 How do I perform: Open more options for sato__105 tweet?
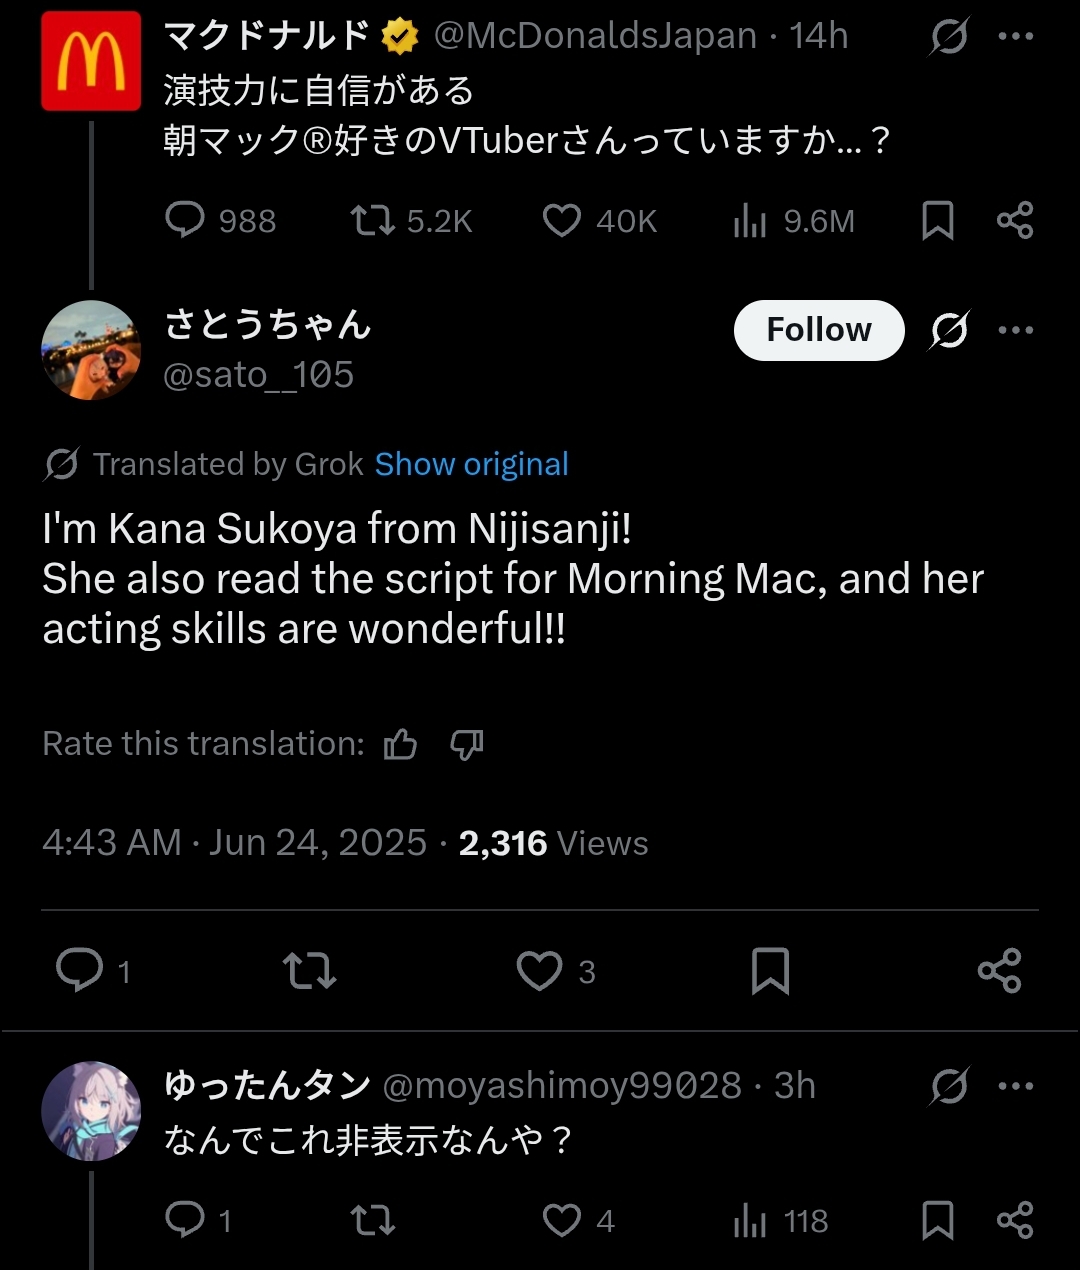(1015, 330)
